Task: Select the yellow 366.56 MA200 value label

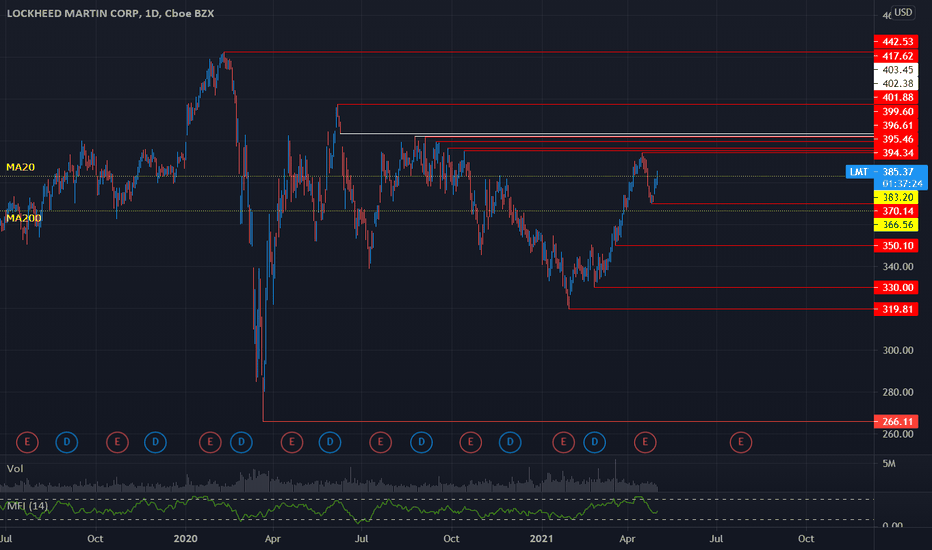Action: (x=896, y=225)
